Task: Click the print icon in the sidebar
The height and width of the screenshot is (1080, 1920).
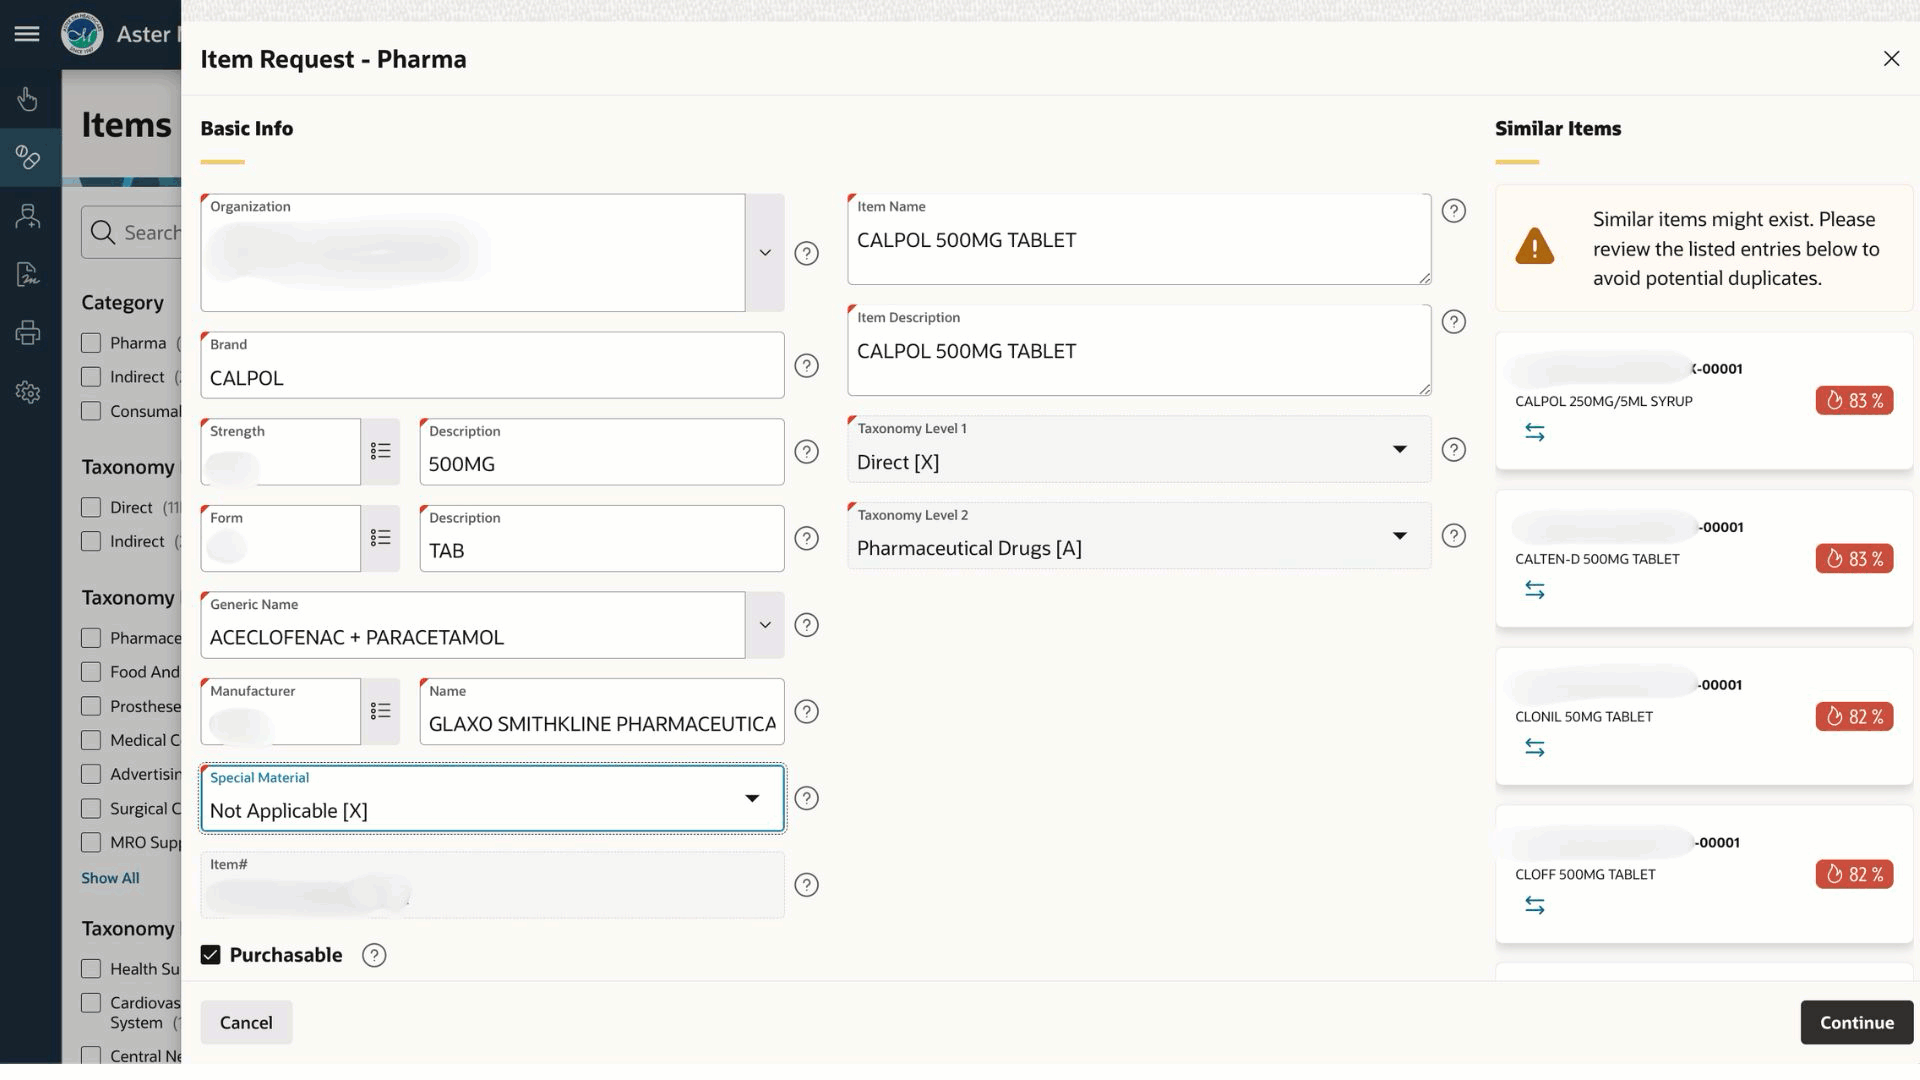Action: 27,332
